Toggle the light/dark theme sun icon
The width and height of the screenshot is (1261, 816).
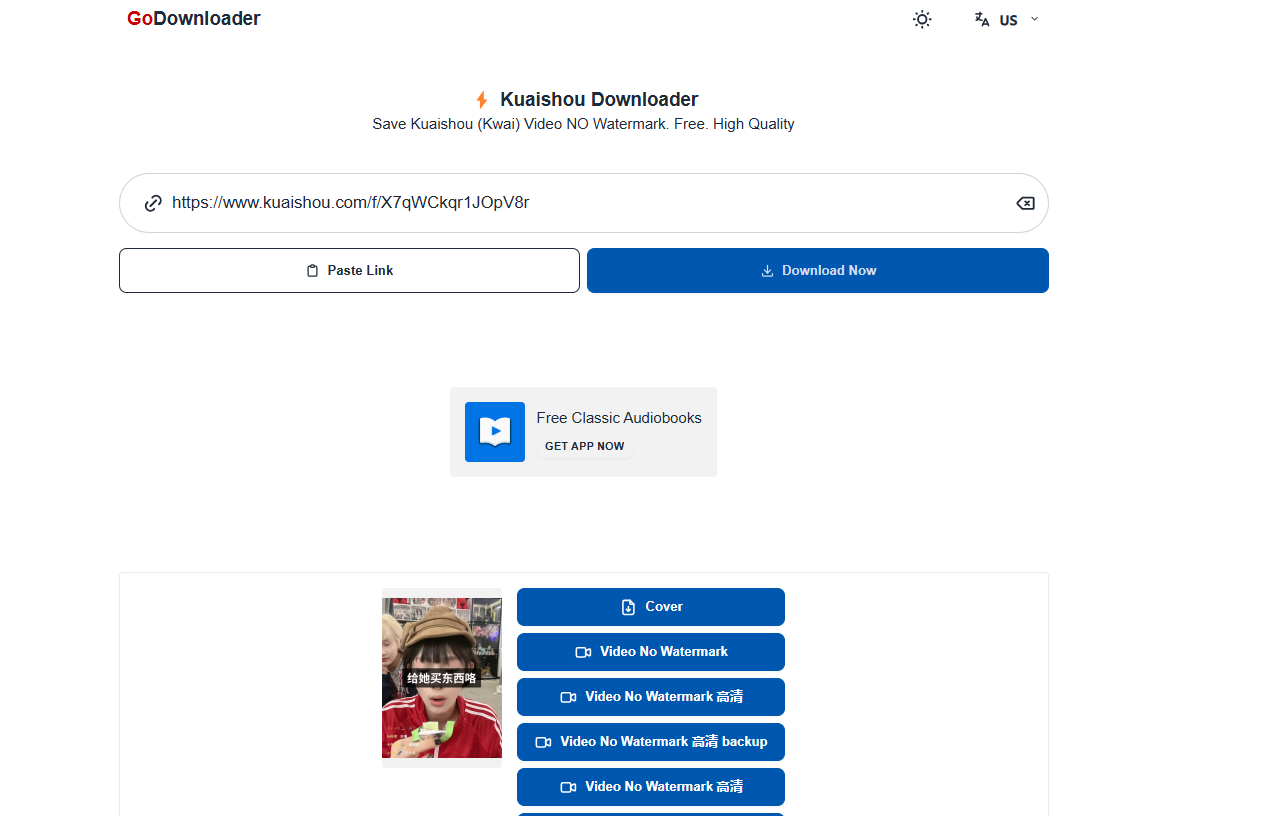point(921,19)
